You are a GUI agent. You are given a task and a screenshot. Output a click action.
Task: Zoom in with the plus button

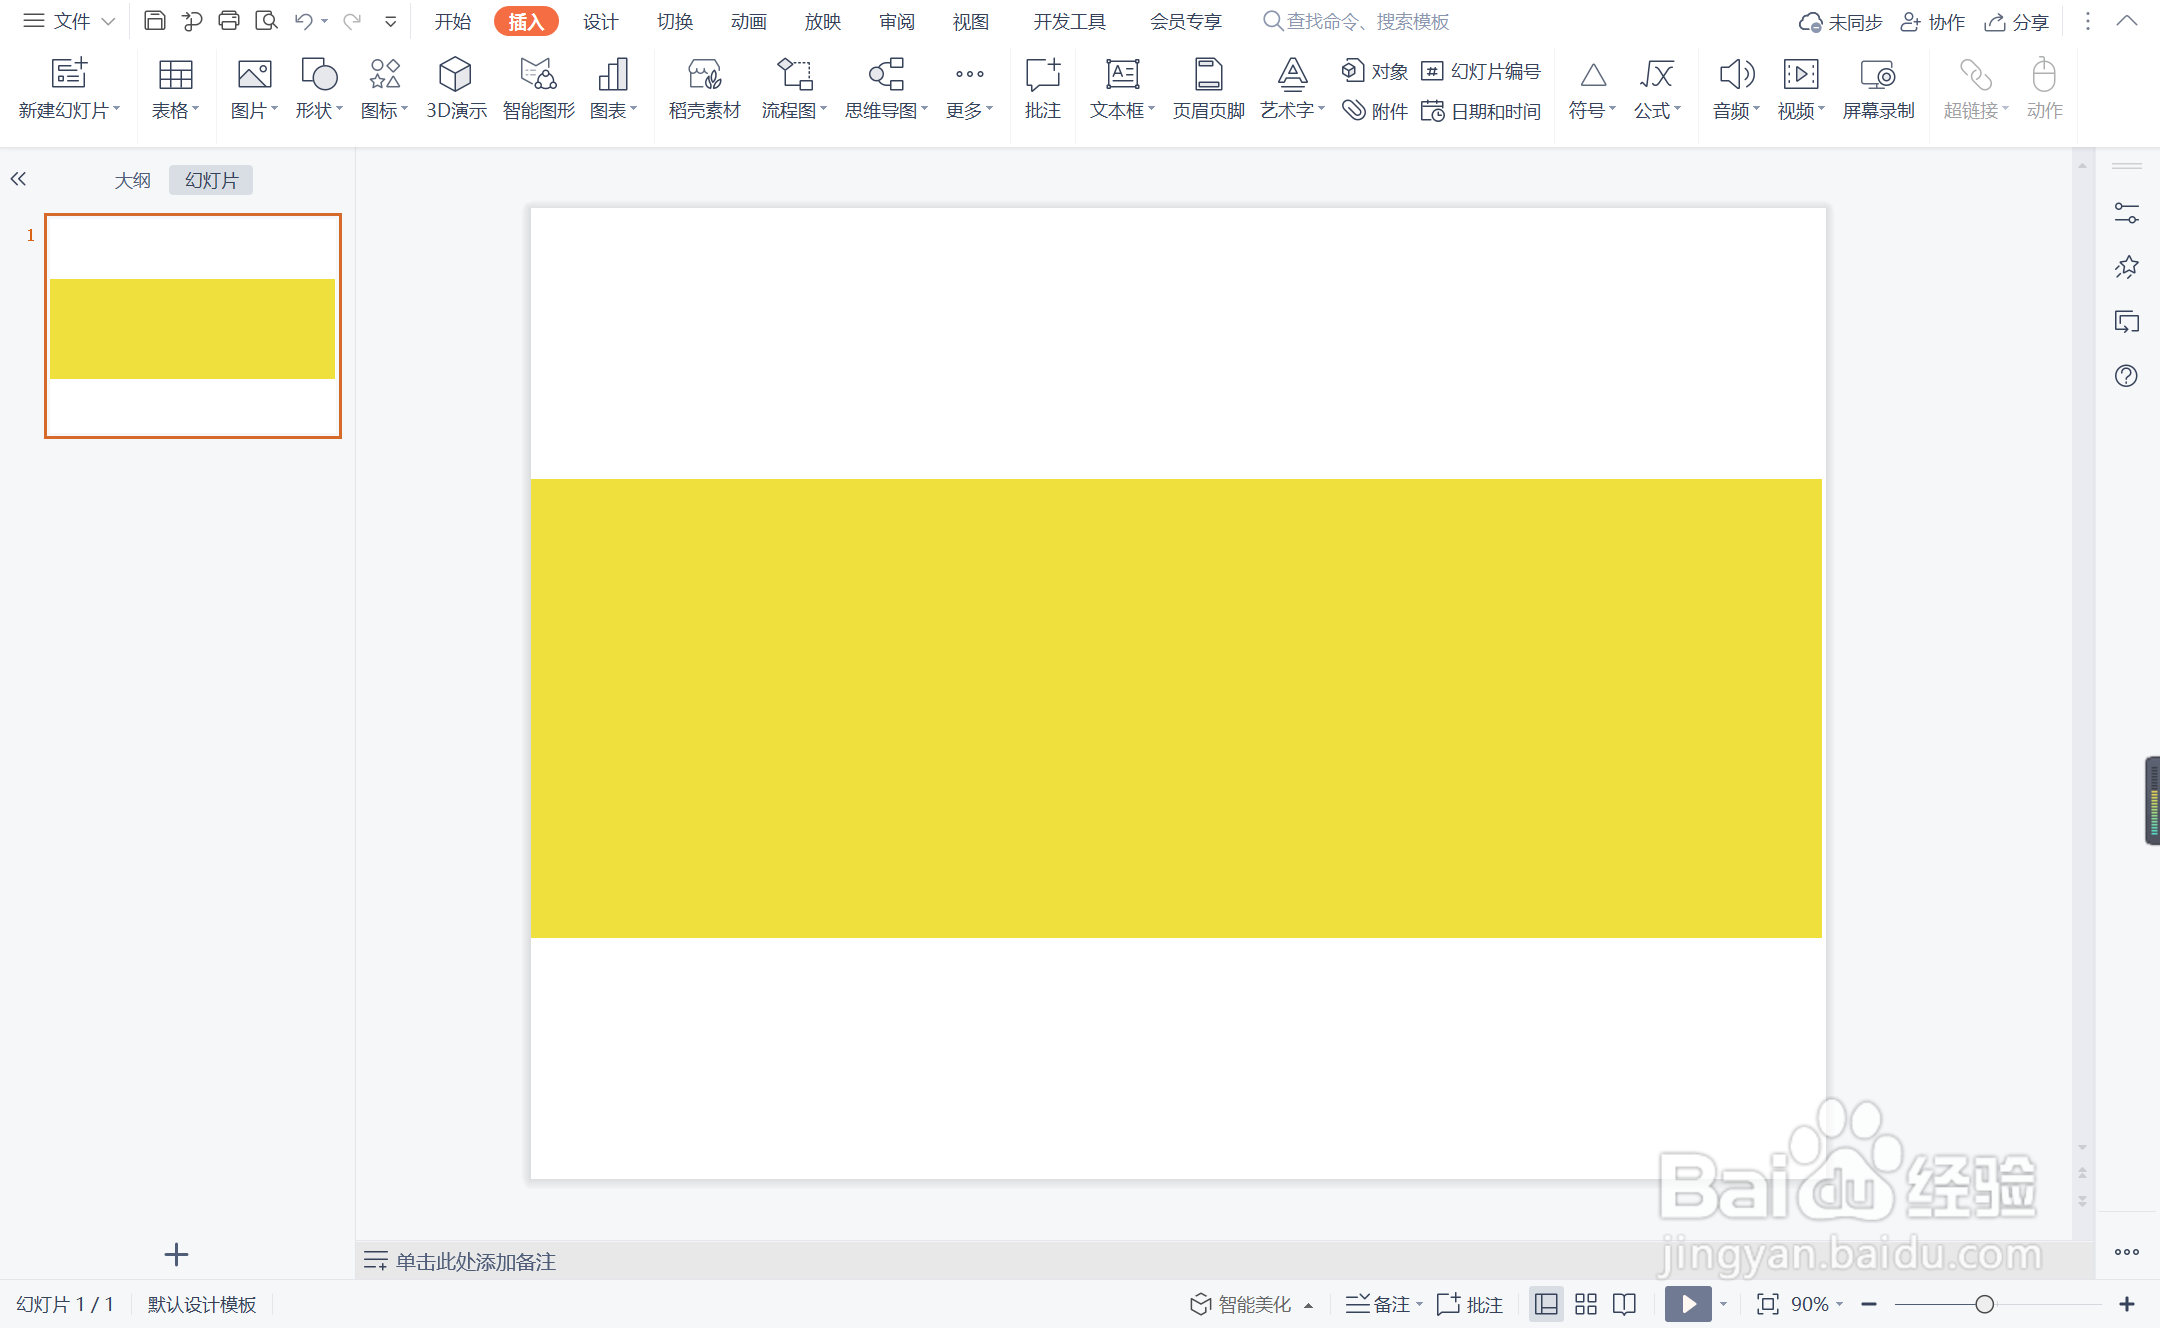point(2127,1304)
